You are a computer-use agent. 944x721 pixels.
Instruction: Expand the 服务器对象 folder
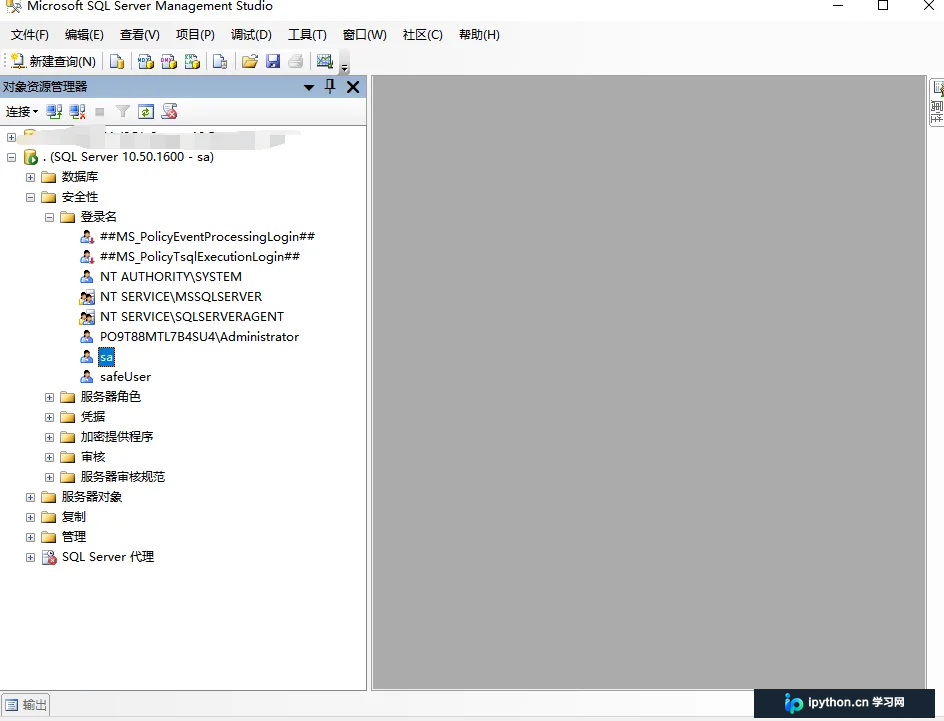pyautogui.click(x=31, y=497)
